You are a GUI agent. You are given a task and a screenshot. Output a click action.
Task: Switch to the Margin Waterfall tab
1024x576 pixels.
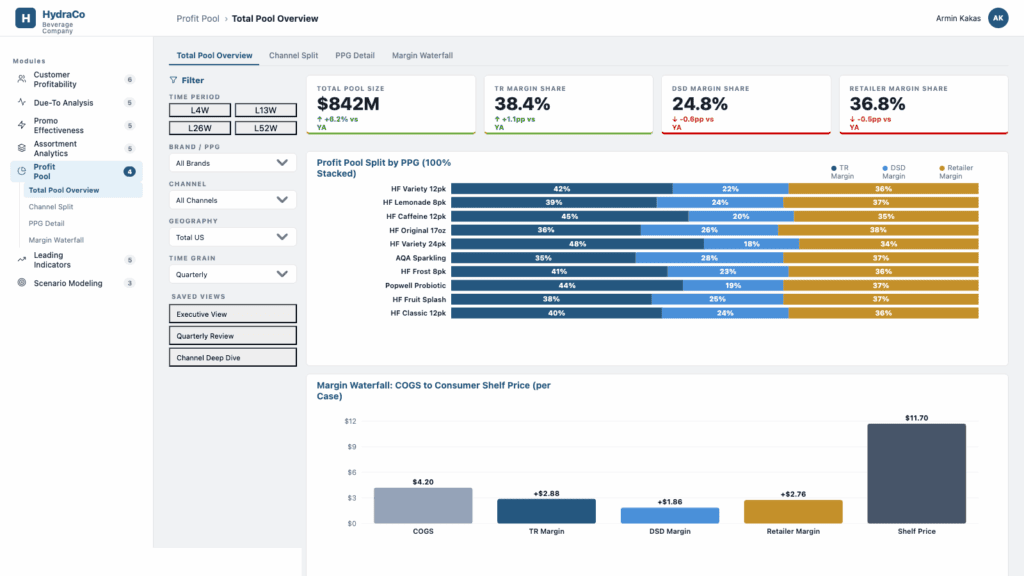(422, 56)
